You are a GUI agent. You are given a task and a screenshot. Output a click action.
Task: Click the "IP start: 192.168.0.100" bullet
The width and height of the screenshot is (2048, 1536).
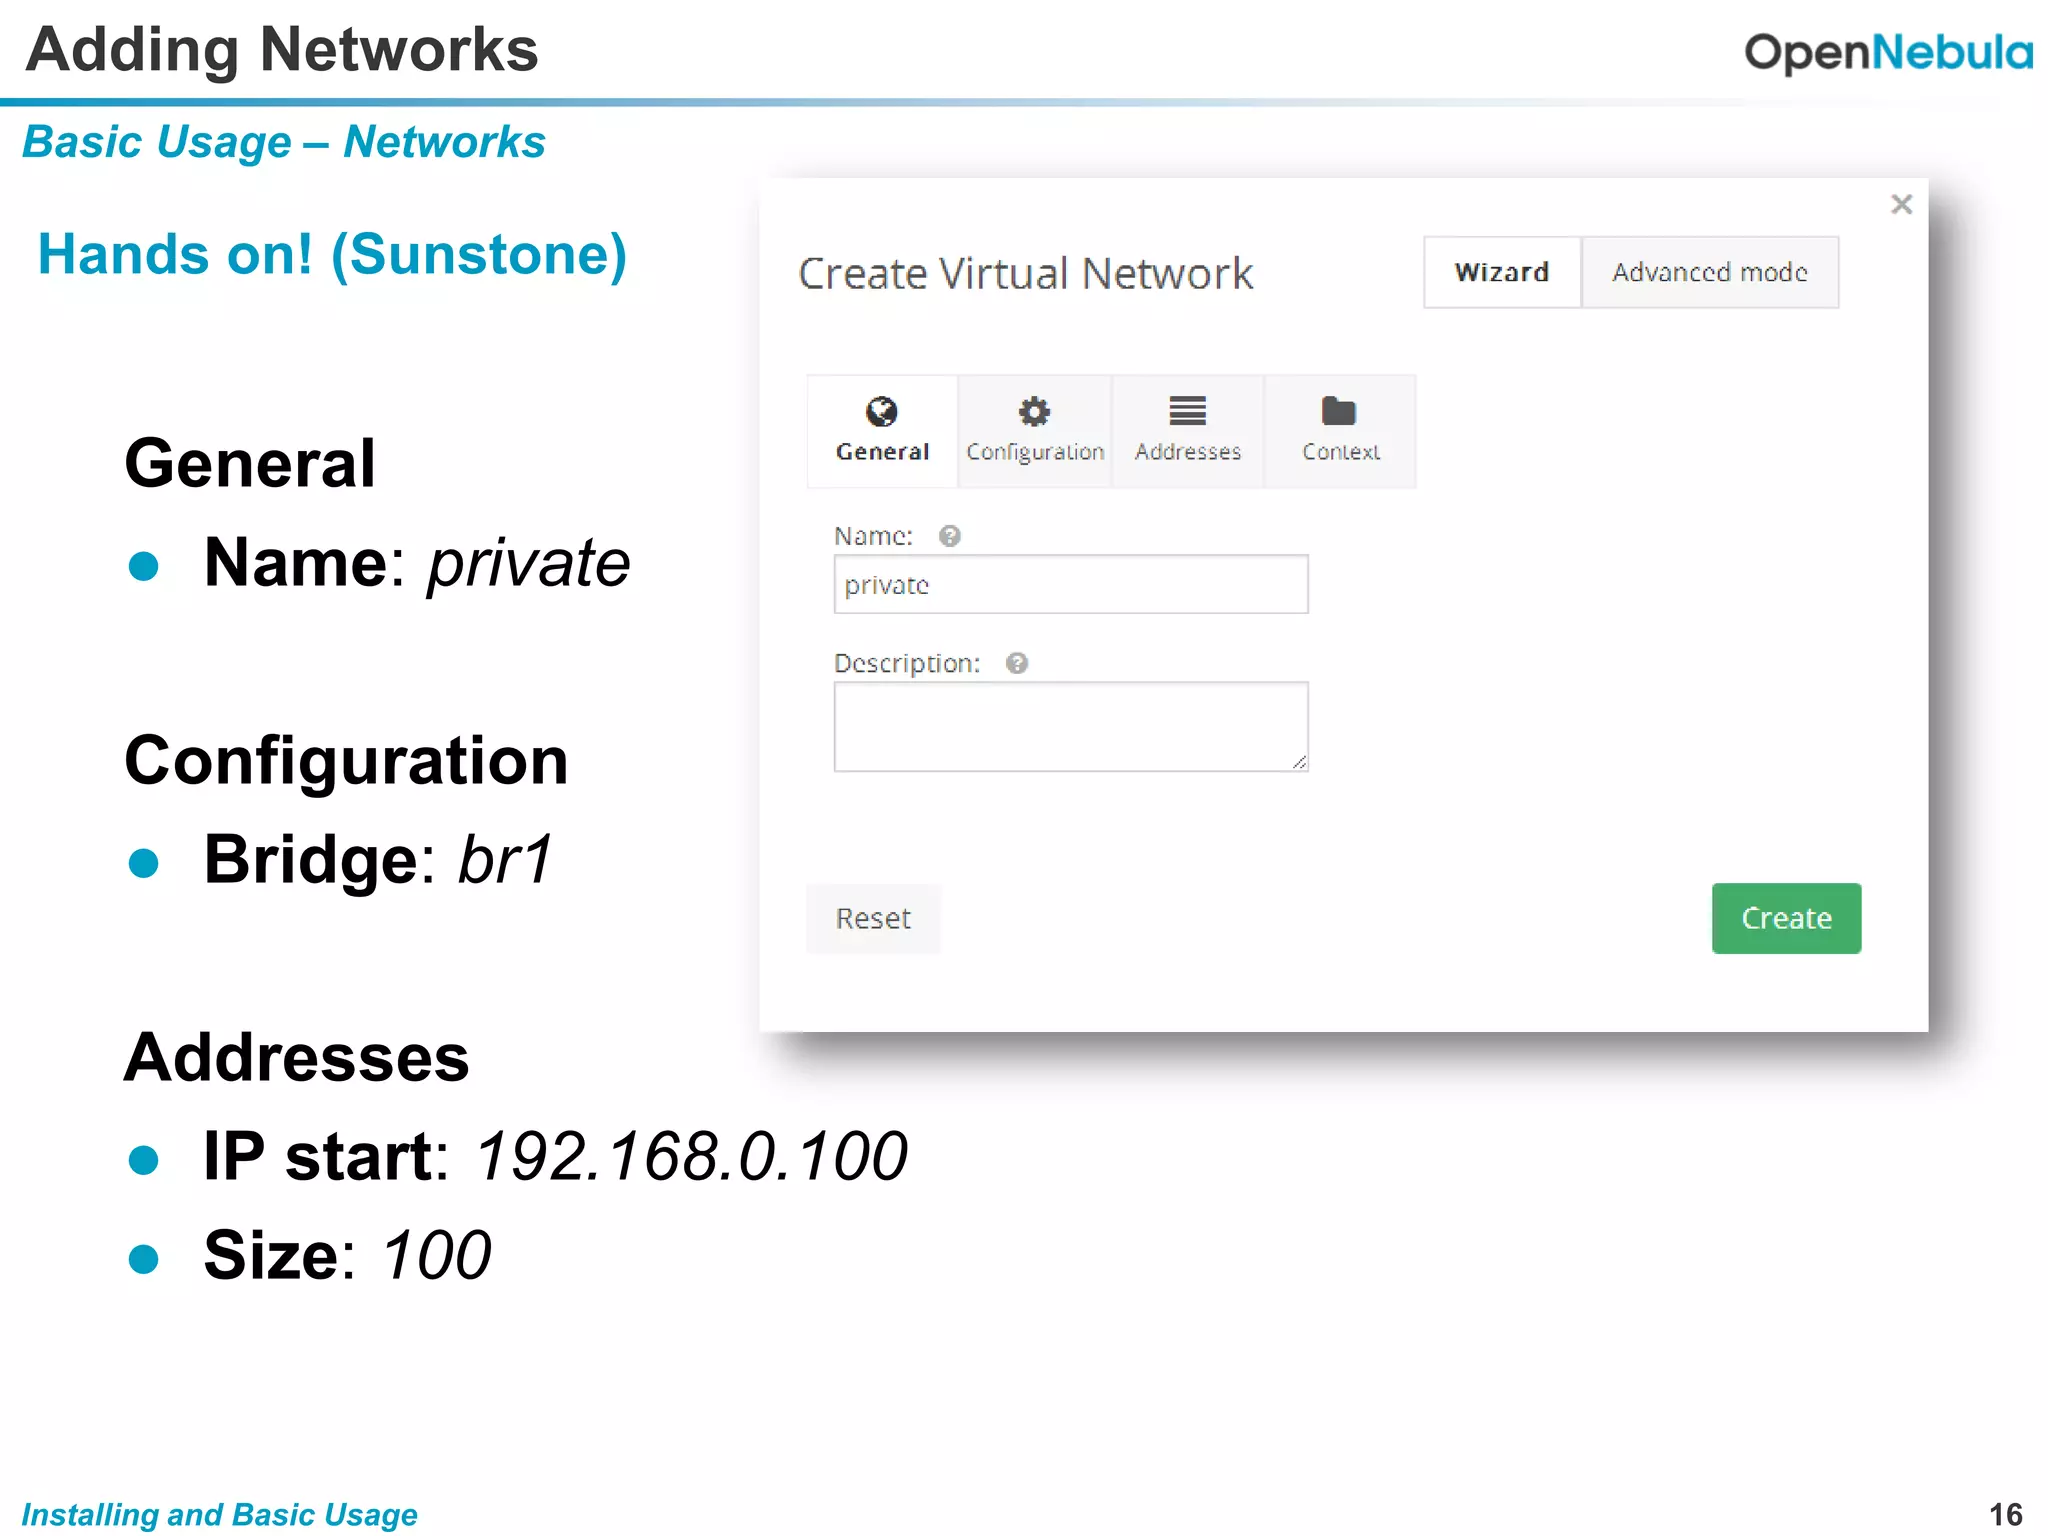(x=554, y=1157)
